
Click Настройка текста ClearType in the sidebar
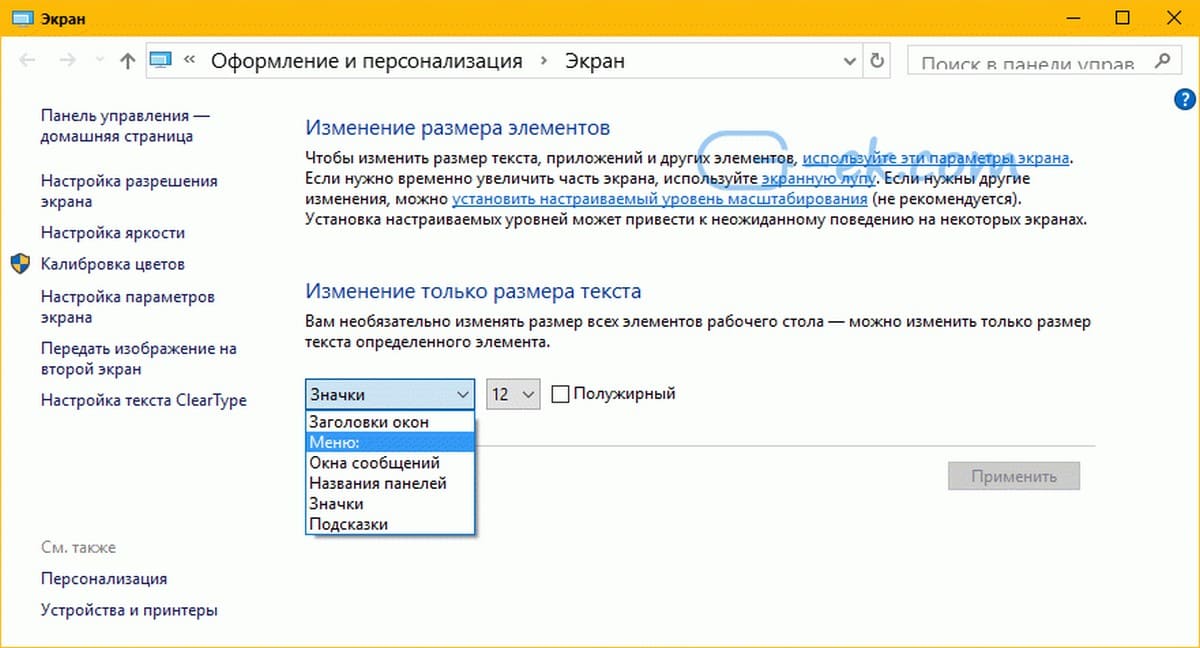tap(143, 400)
